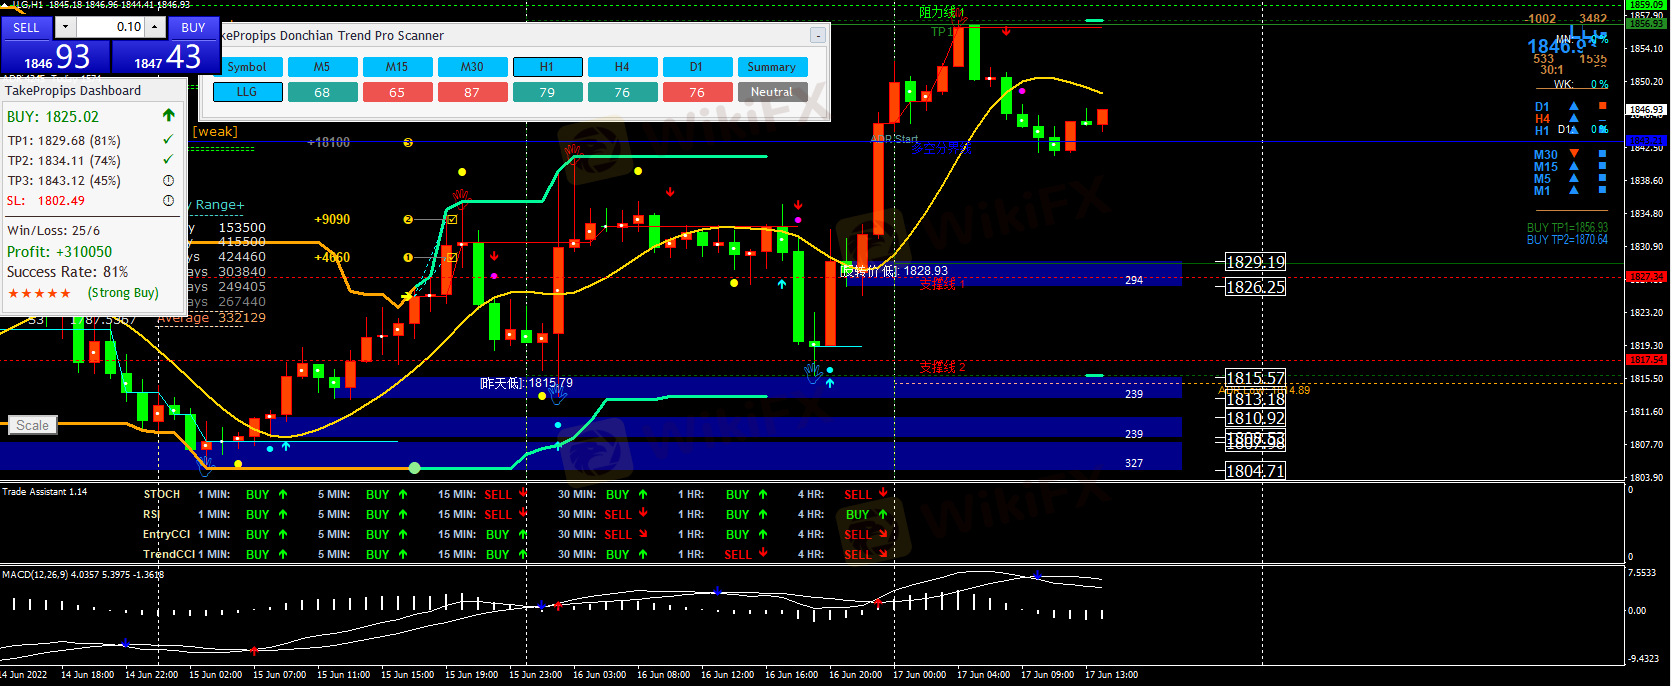Screen dimensions: 1672x686
Task: Click the LLG symbol cell in scanner
Action: point(247,92)
